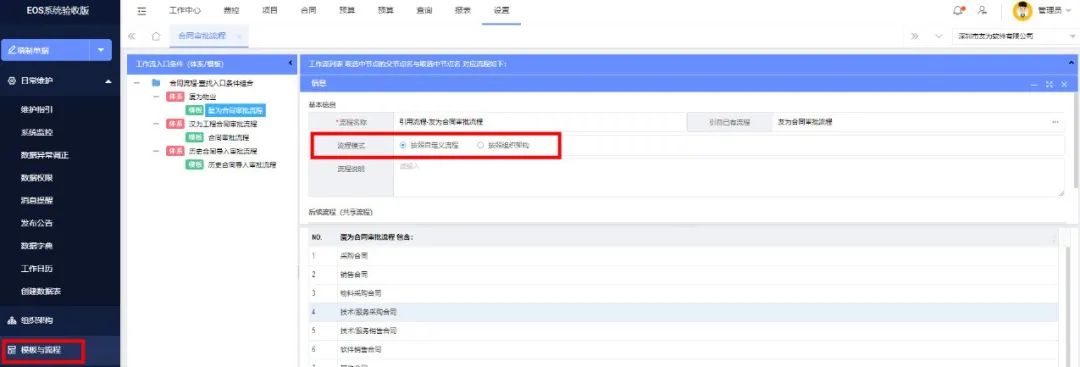Click the 管理员 avatar picture
The image size is (1080, 367).
[x=1022, y=10]
